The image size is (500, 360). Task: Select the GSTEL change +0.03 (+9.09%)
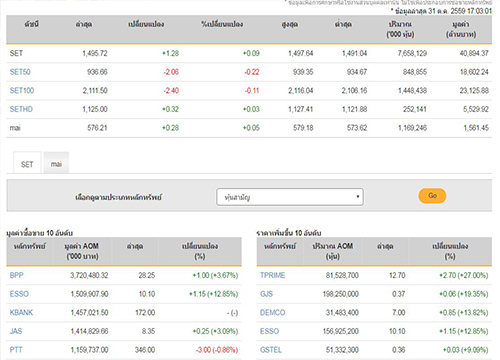pyautogui.click(x=465, y=350)
